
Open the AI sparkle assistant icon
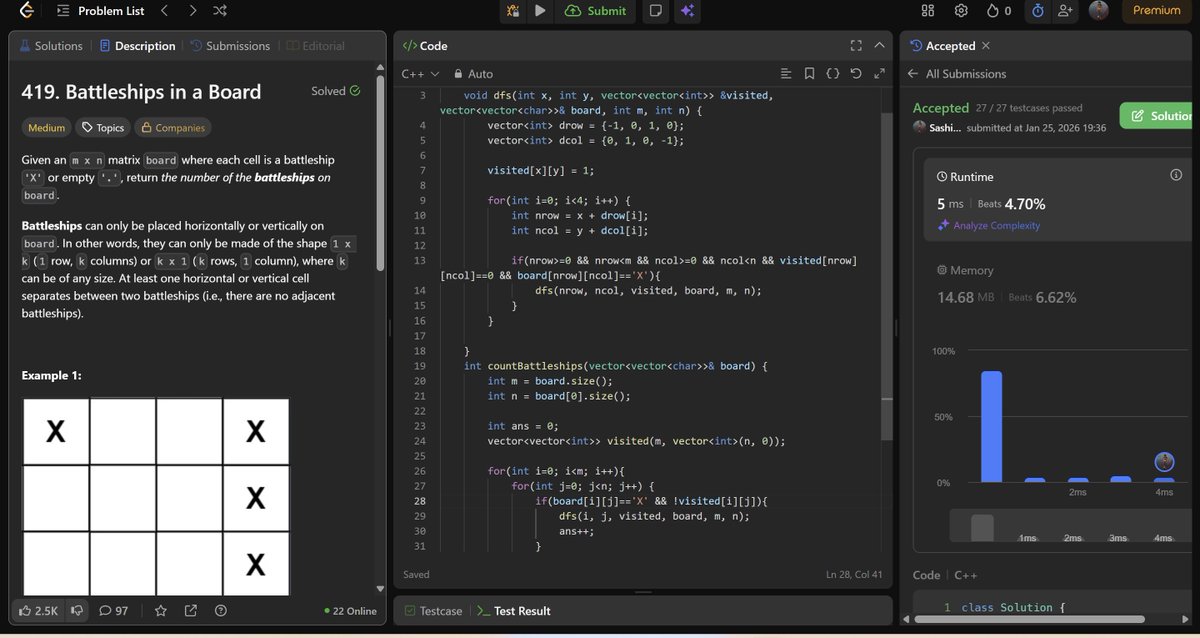[x=687, y=11]
